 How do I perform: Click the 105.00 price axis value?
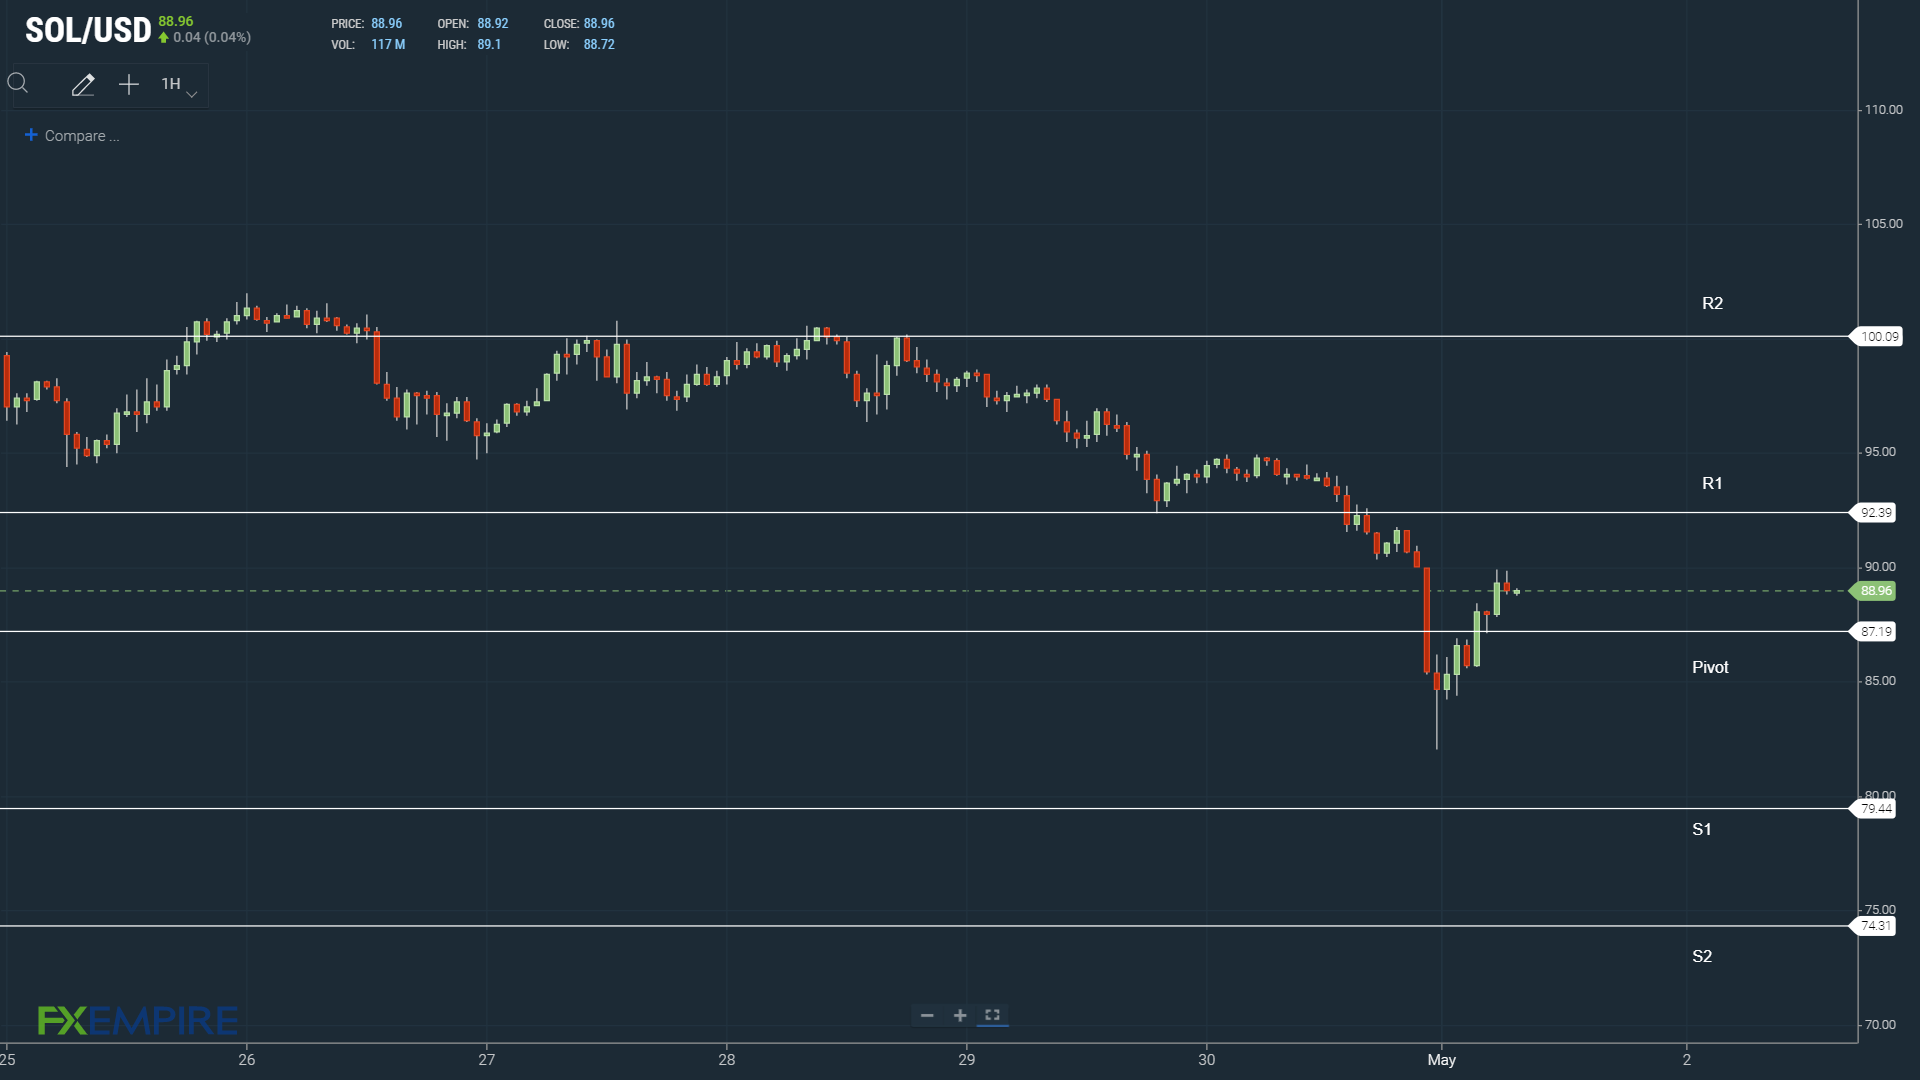click(x=1883, y=224)
